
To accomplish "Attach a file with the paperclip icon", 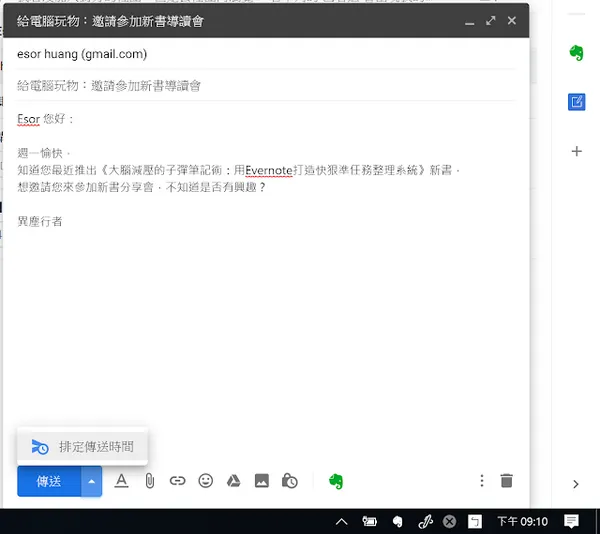I will click(149, 481).
